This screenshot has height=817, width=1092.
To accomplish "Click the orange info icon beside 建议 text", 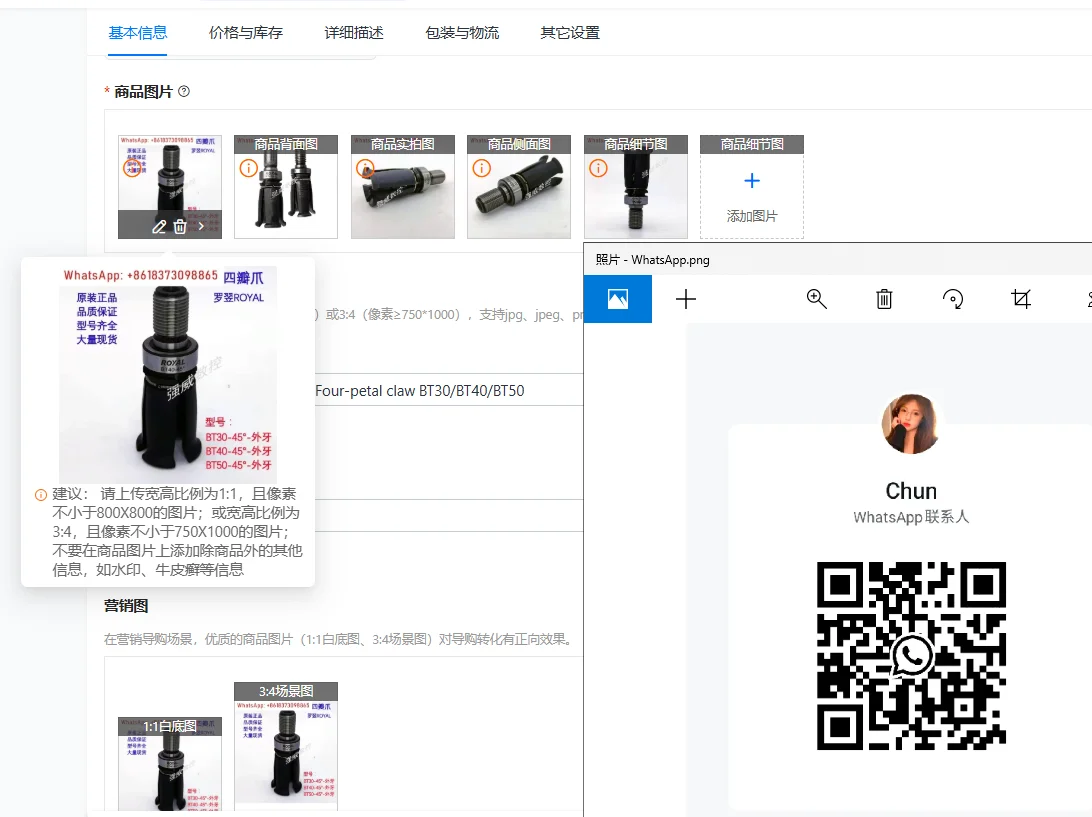I will pos(41,495).
